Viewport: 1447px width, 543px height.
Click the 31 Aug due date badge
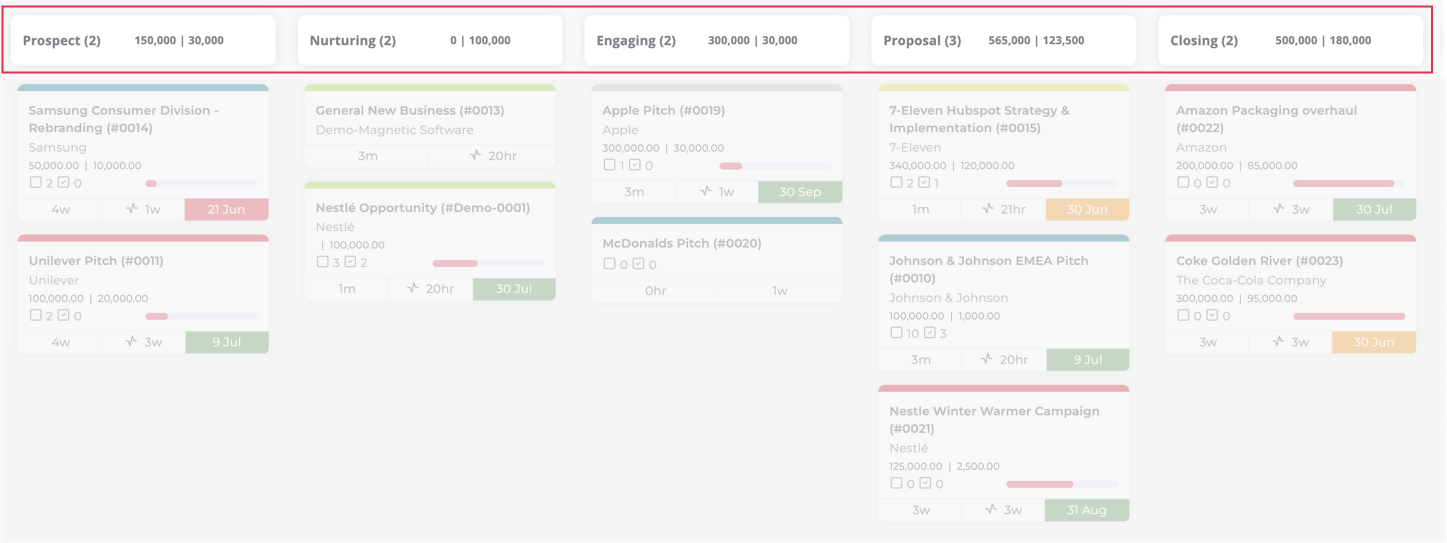coord(1087,510)
